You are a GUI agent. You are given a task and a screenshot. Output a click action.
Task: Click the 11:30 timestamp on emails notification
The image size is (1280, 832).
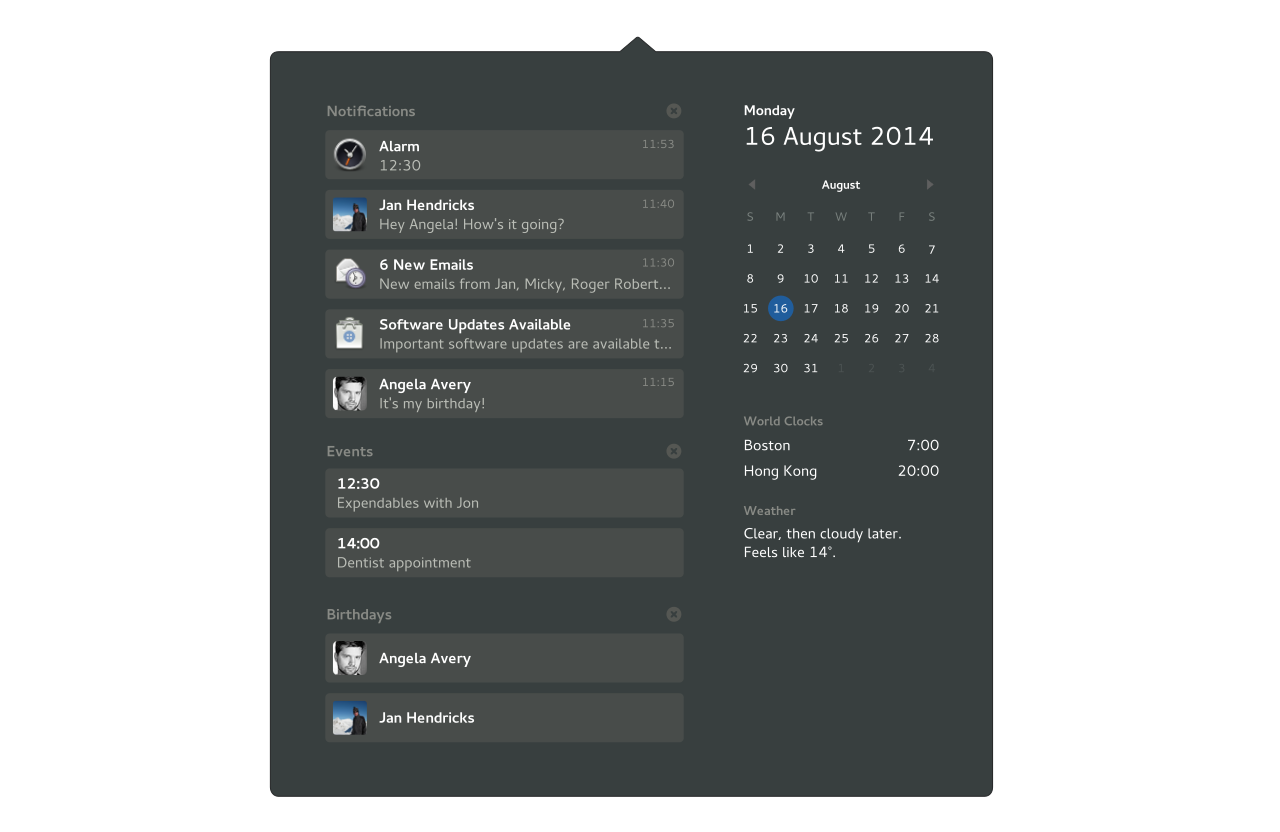[658, 263]
